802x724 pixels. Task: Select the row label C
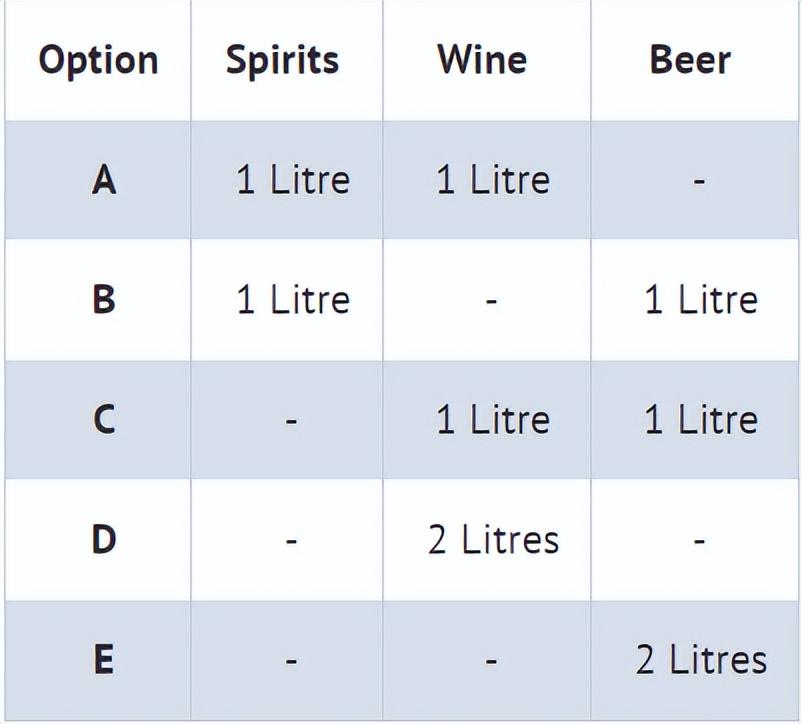click(x=104, y=419)
